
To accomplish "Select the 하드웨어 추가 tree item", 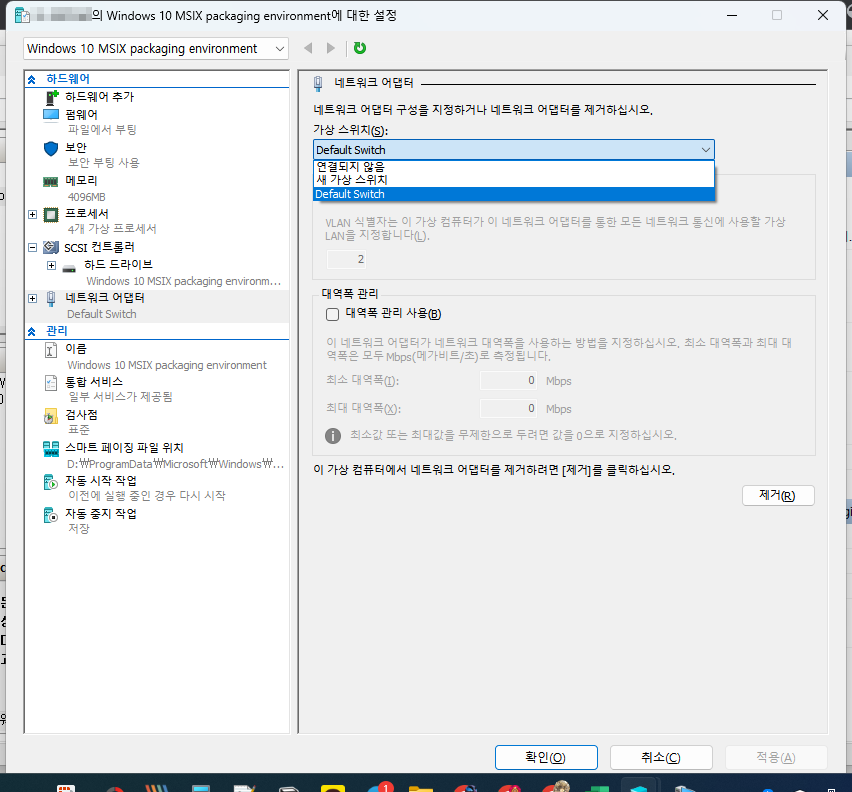I will coord(99,97).
